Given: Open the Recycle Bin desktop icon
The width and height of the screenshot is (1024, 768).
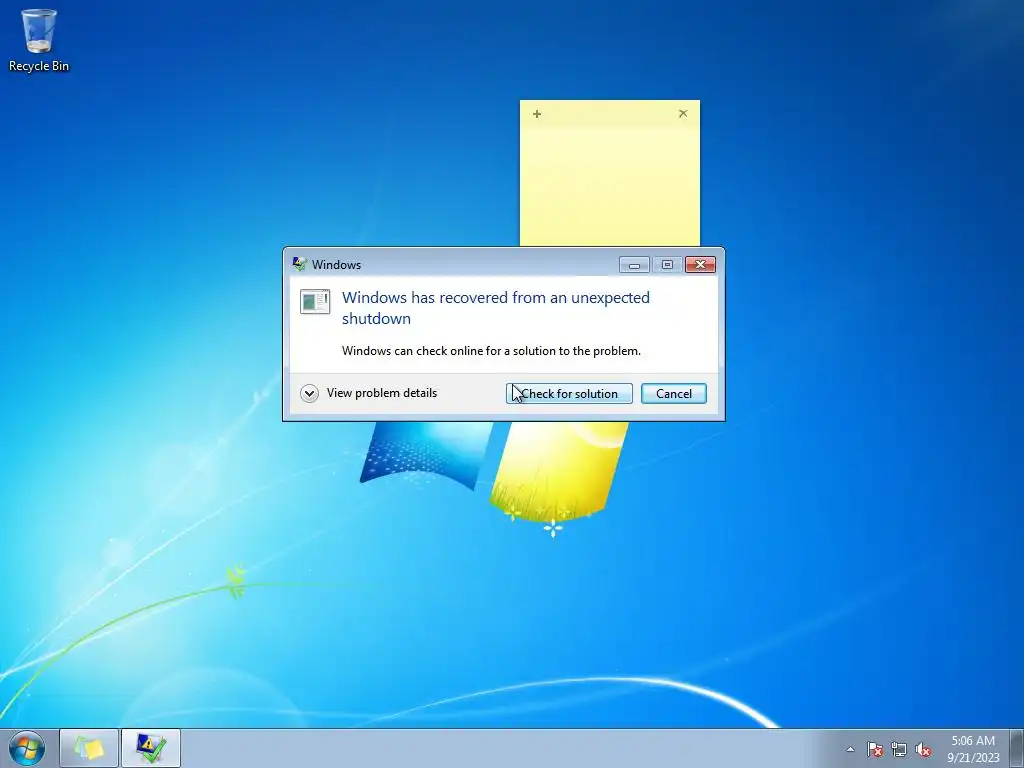Looking at the screenshot, I should coord(39,40).
